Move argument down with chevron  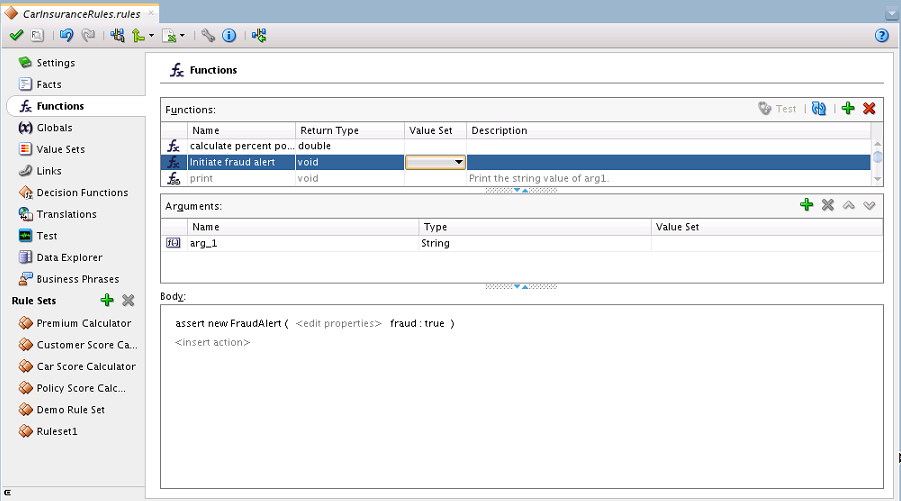[x=869, y=205]
